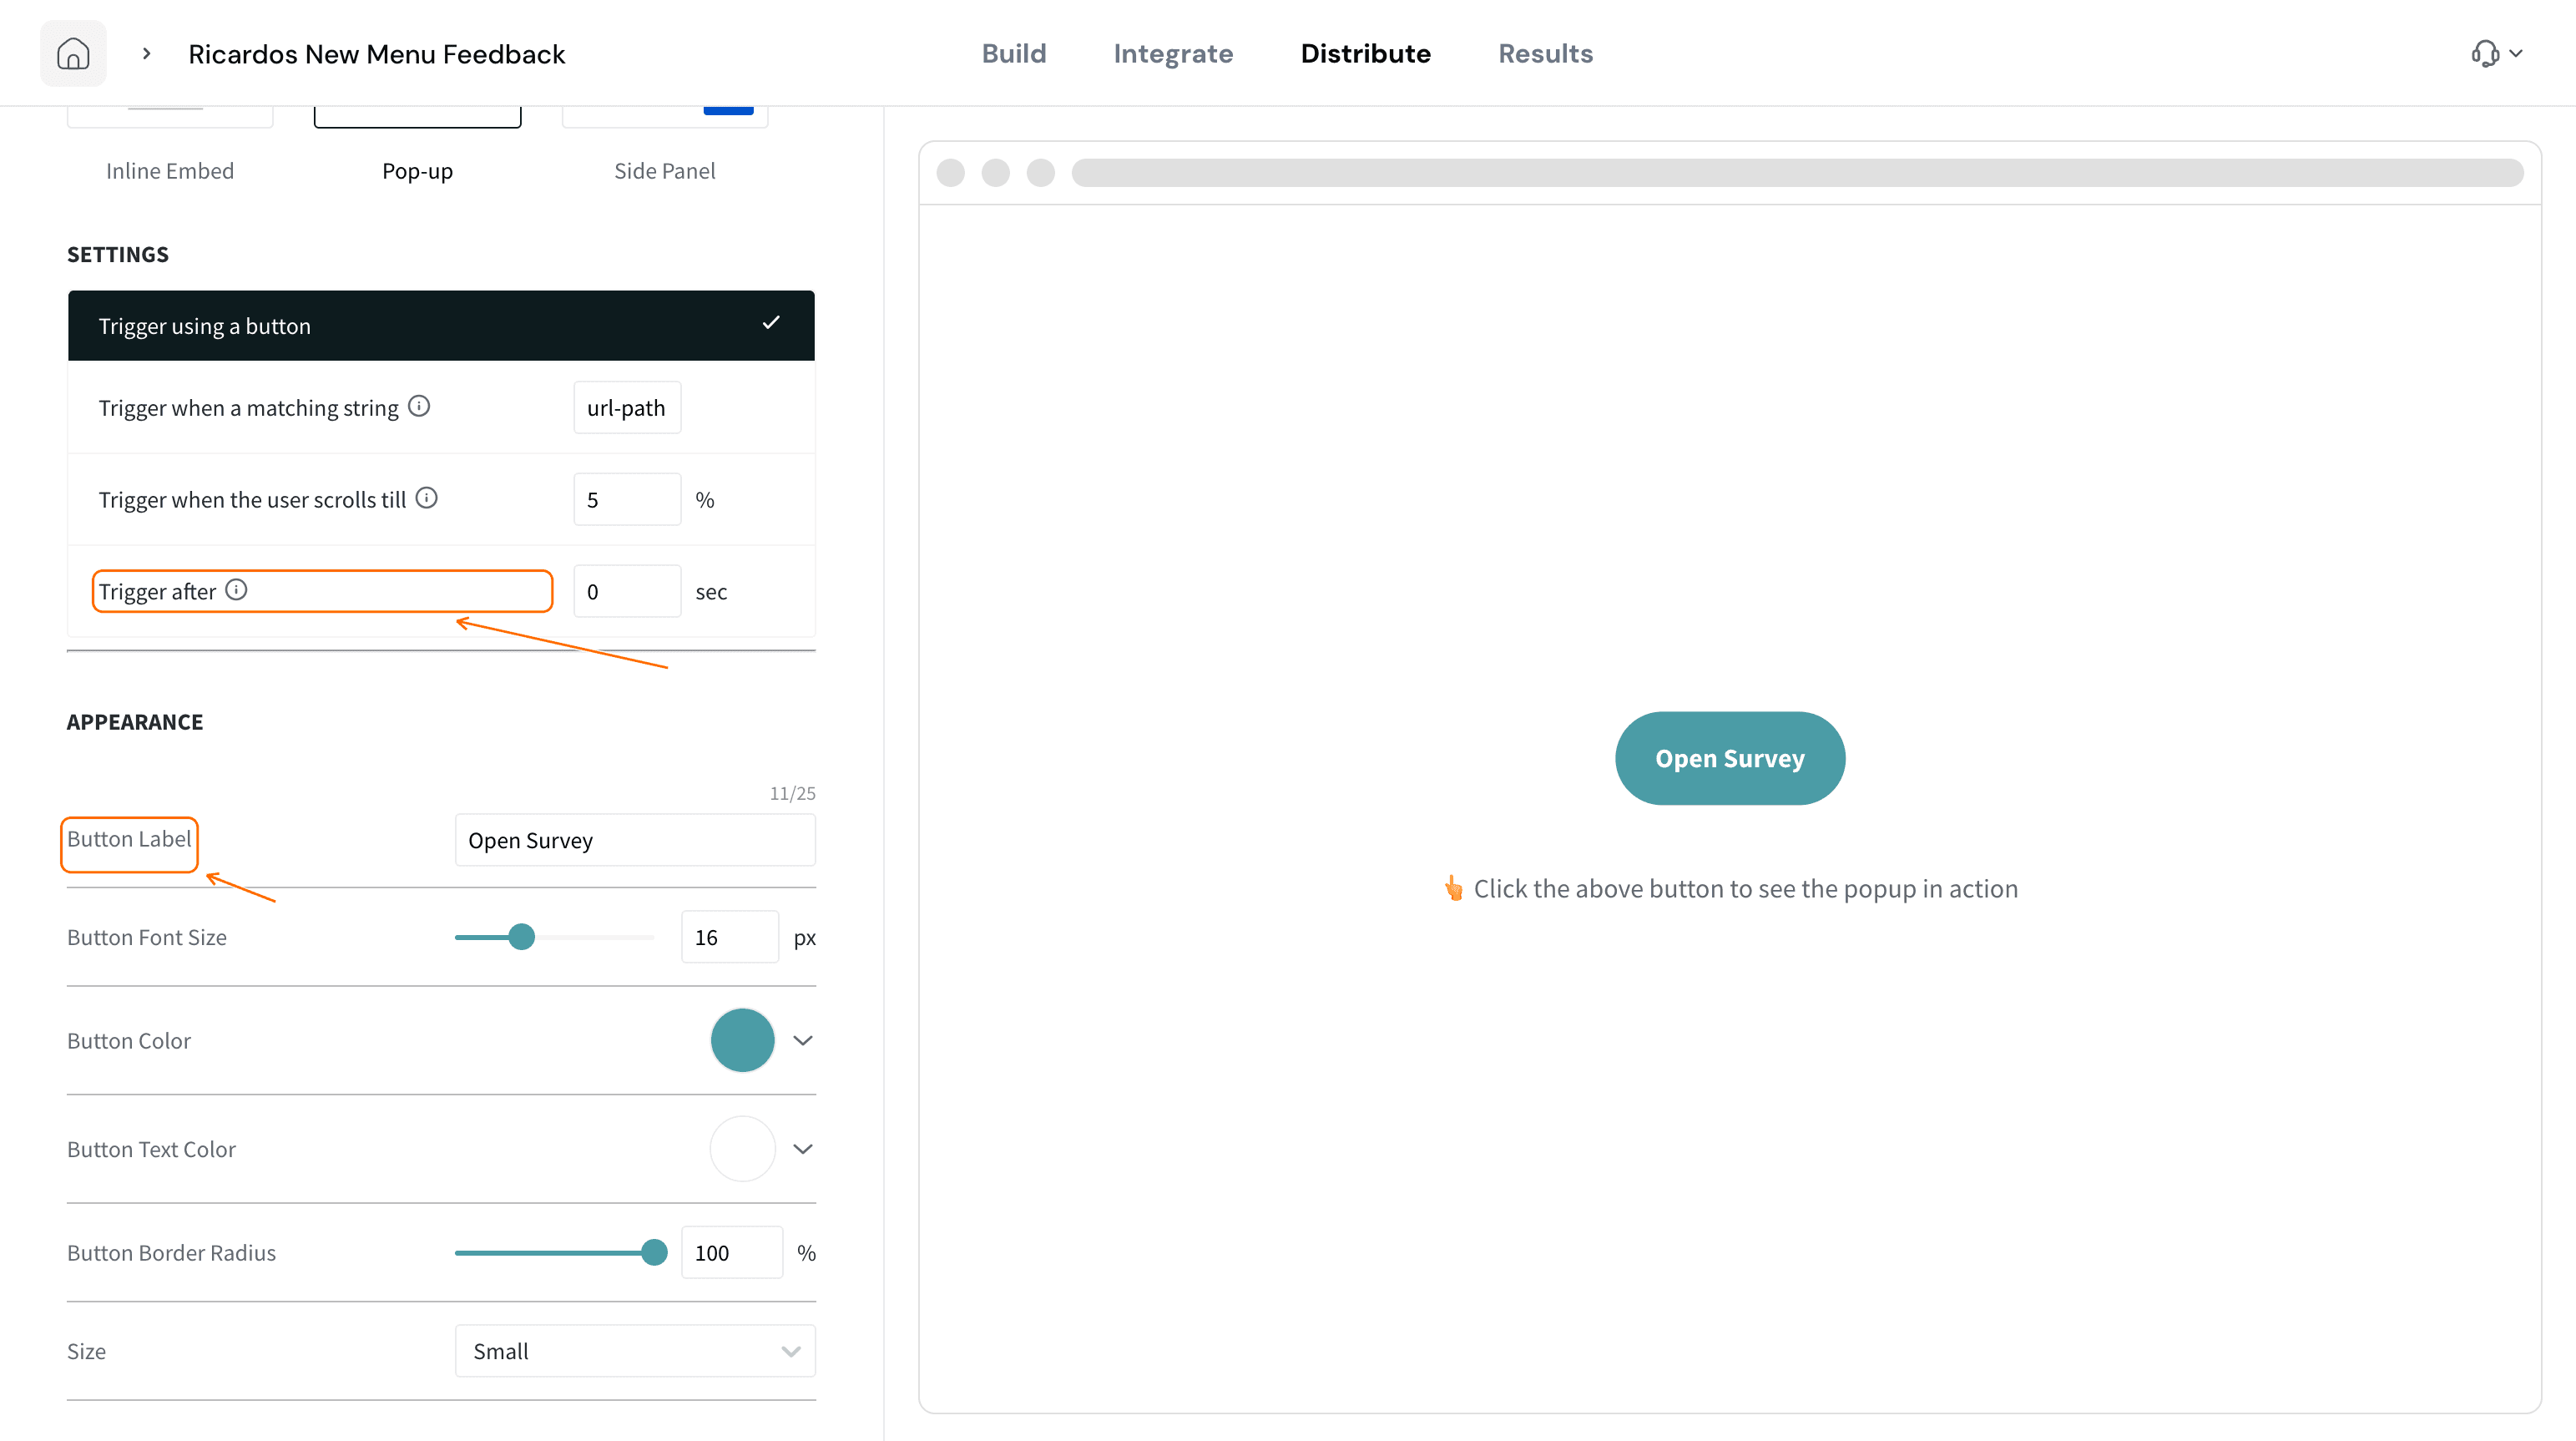Click the Button Font Size slider handle
This screenshot has height=1441, width=2576.
[521, 937]
